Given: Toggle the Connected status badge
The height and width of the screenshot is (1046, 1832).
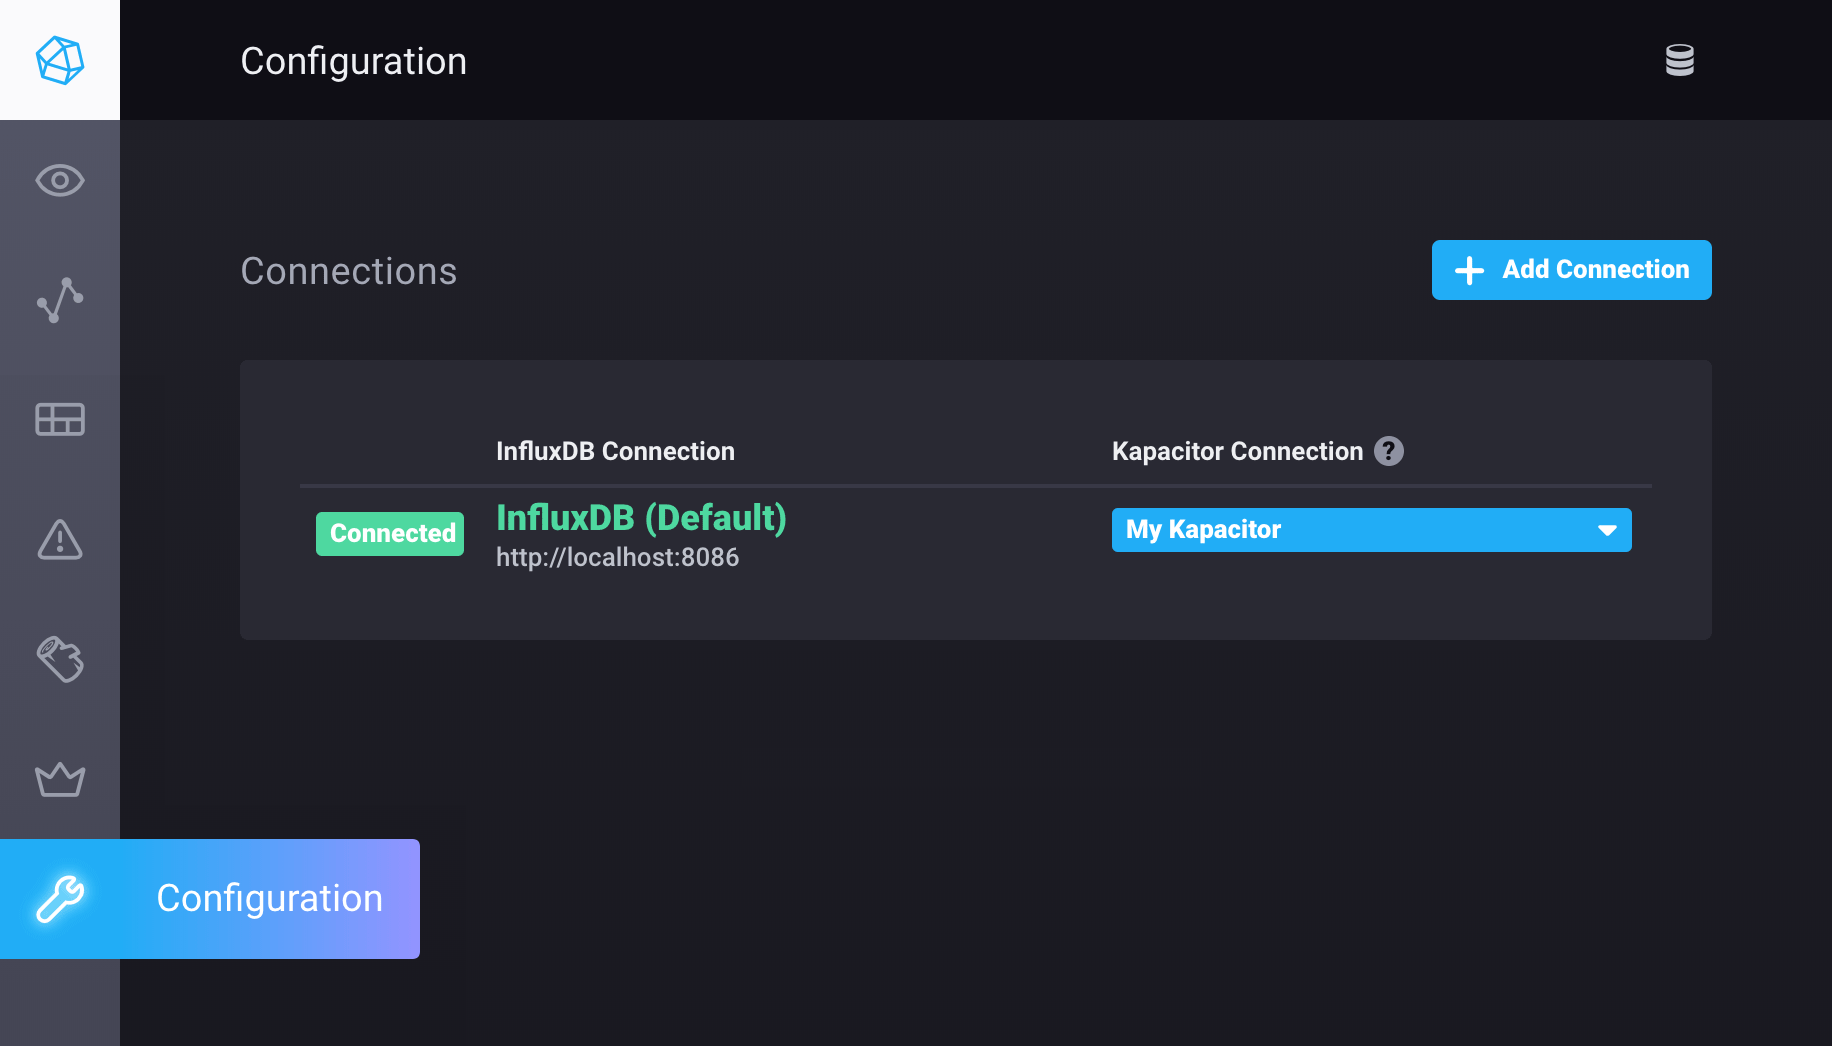Looking at the screenshot, I should [x=390, y=533].
